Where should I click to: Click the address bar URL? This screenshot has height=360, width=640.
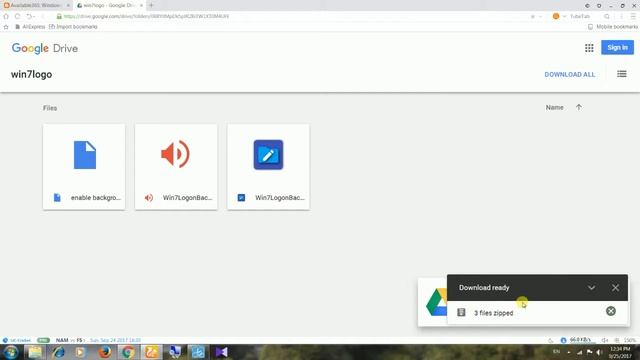(x=146, y=16)
